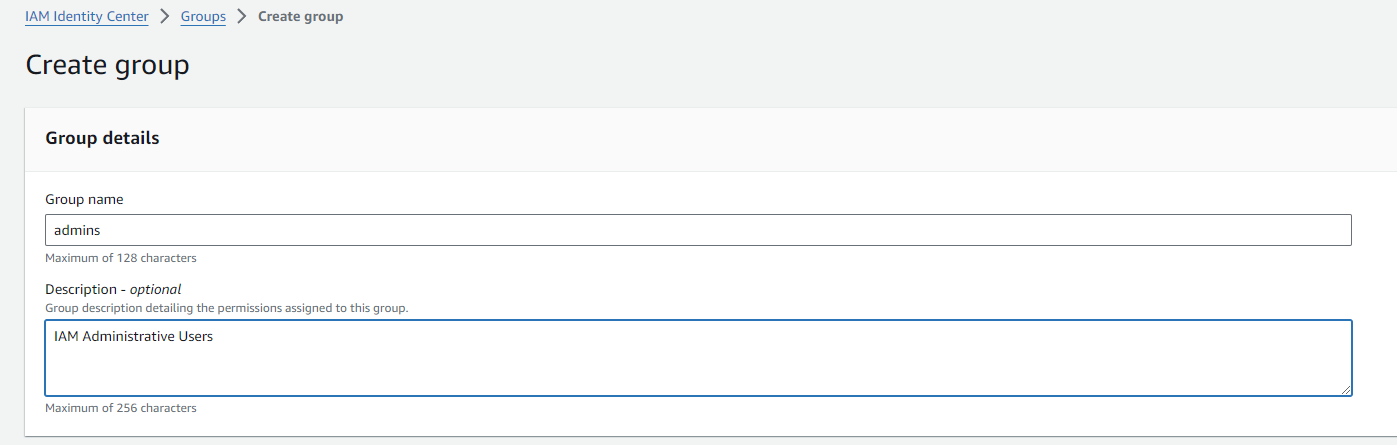Focus the Group name input field
Screen dimensions: 1397x445
pos(698,230)
